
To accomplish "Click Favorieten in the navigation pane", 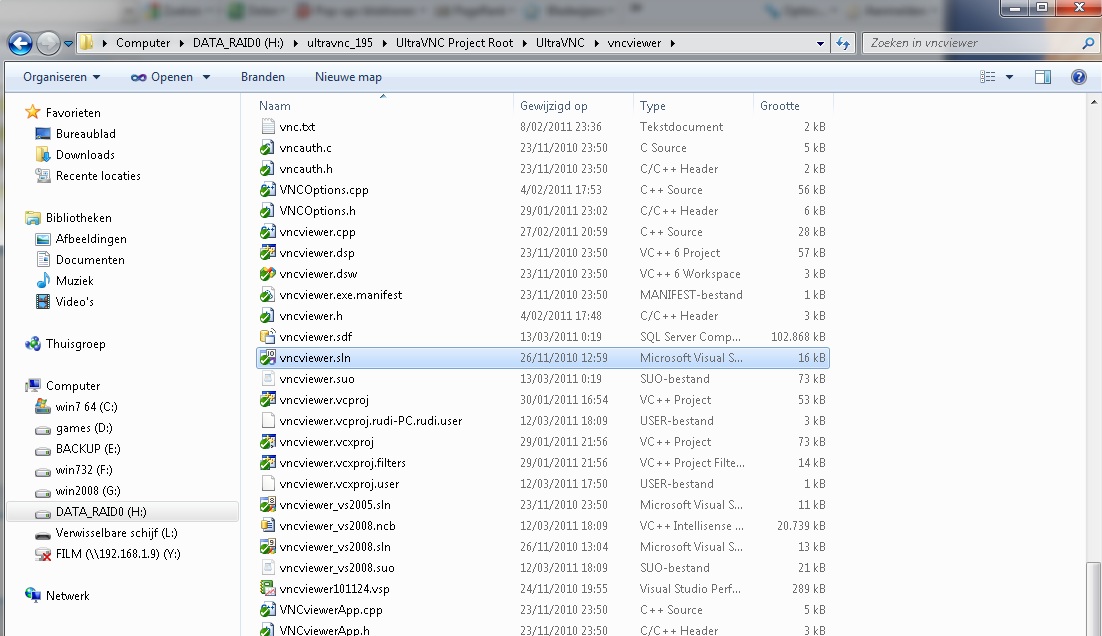I will pyautogui.click(x=73, y=112).
